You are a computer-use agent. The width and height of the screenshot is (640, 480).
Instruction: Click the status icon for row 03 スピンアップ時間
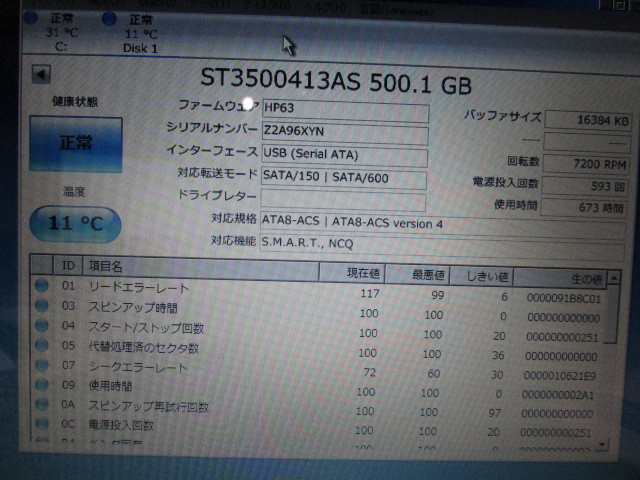(42, 305)
